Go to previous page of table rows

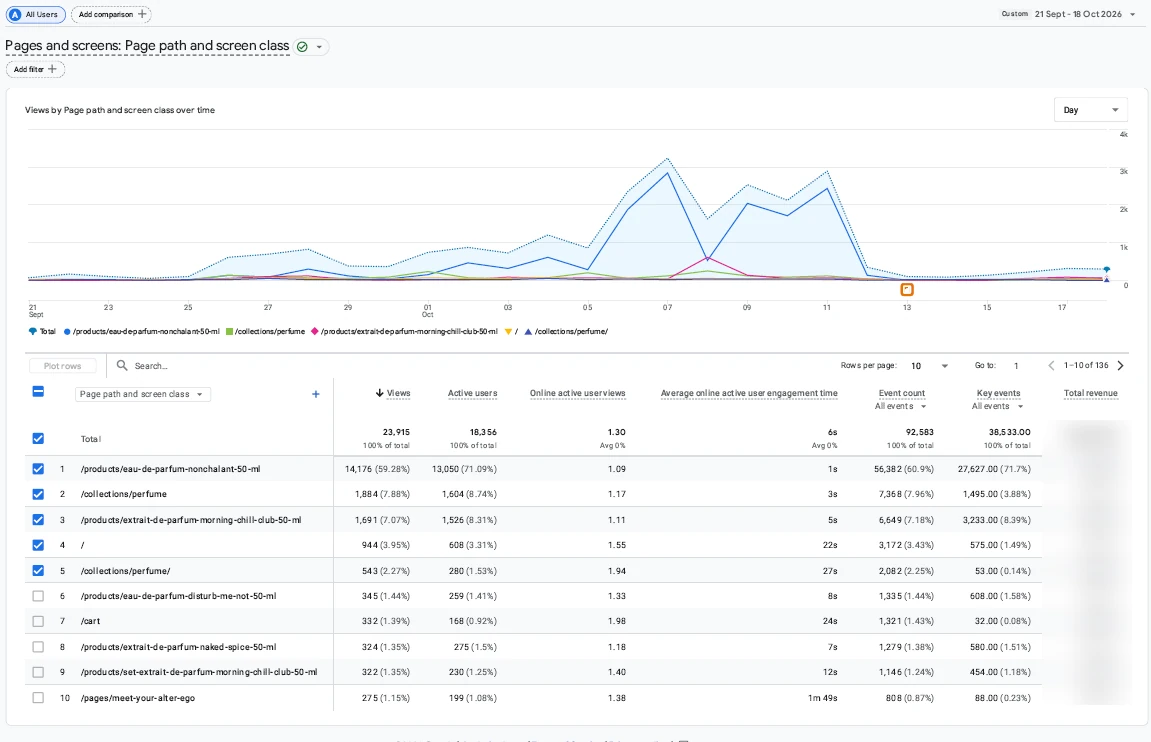click(1051, 365)
